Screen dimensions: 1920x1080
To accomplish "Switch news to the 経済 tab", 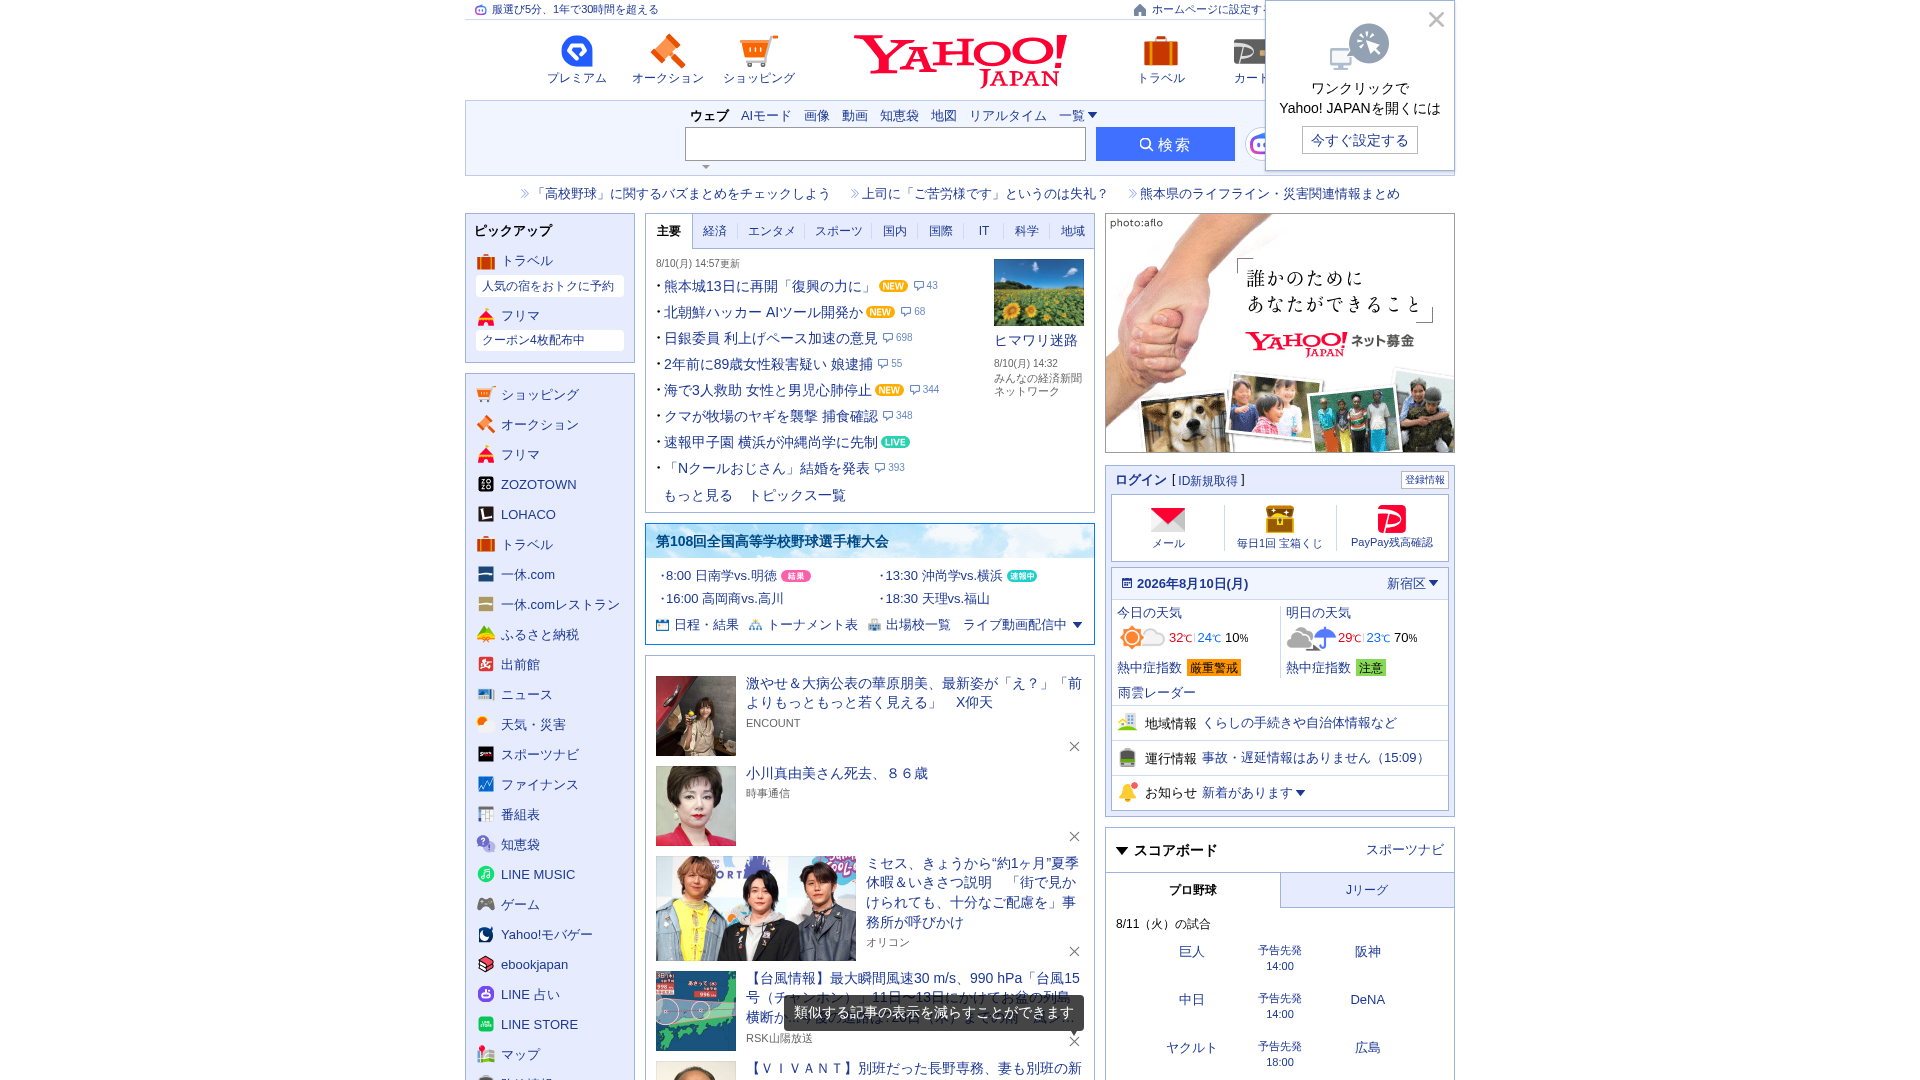I will click(x=715, y=231).
